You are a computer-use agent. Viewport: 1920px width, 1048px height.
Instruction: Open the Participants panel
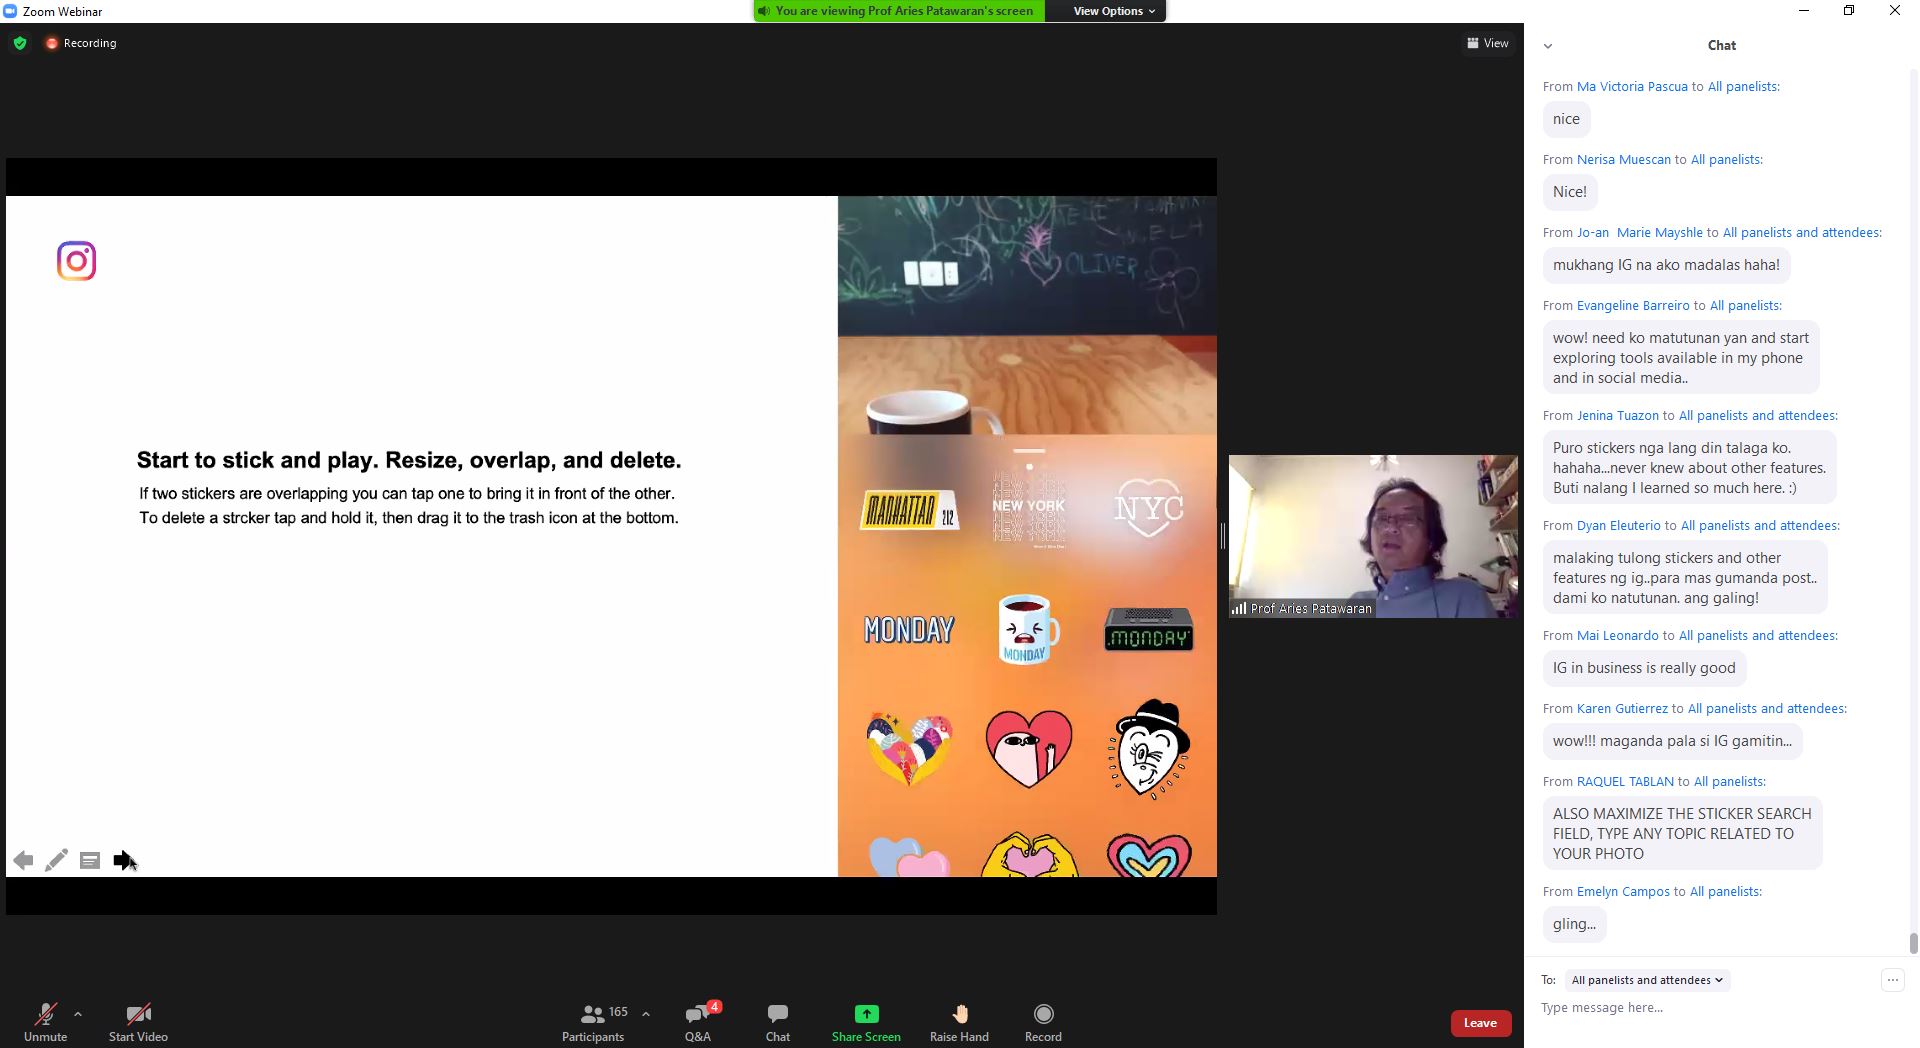593,1022
